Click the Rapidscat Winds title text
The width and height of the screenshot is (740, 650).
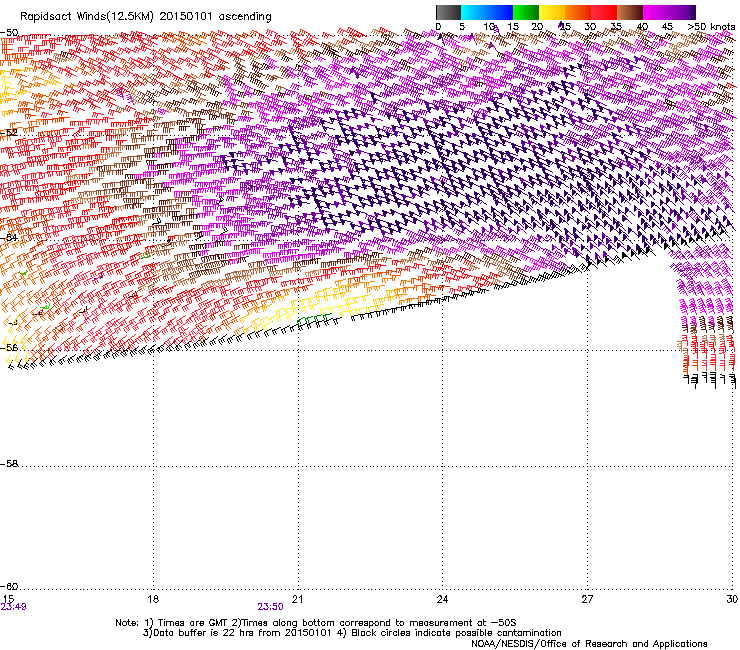pos(146,17)
